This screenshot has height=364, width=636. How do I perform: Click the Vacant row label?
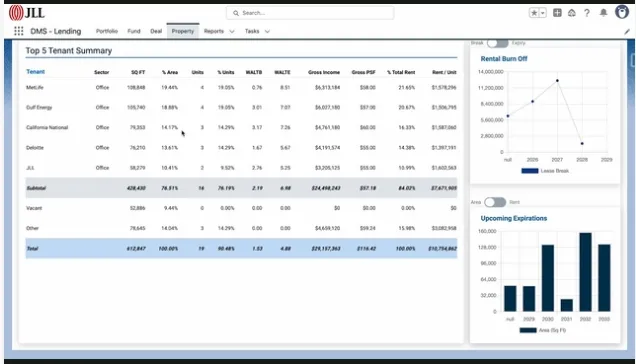[34, 208]
